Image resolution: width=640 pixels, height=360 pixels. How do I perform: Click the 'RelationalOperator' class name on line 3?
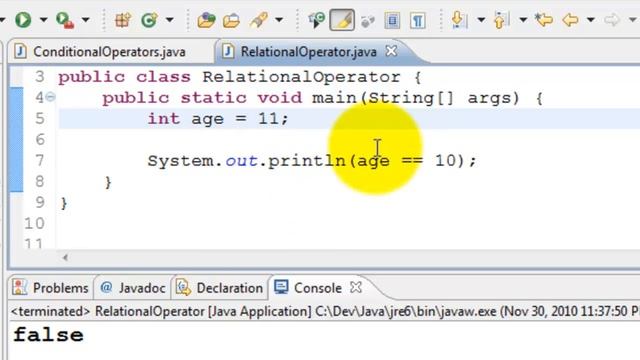pyautogui.click(x=301, y=77)
